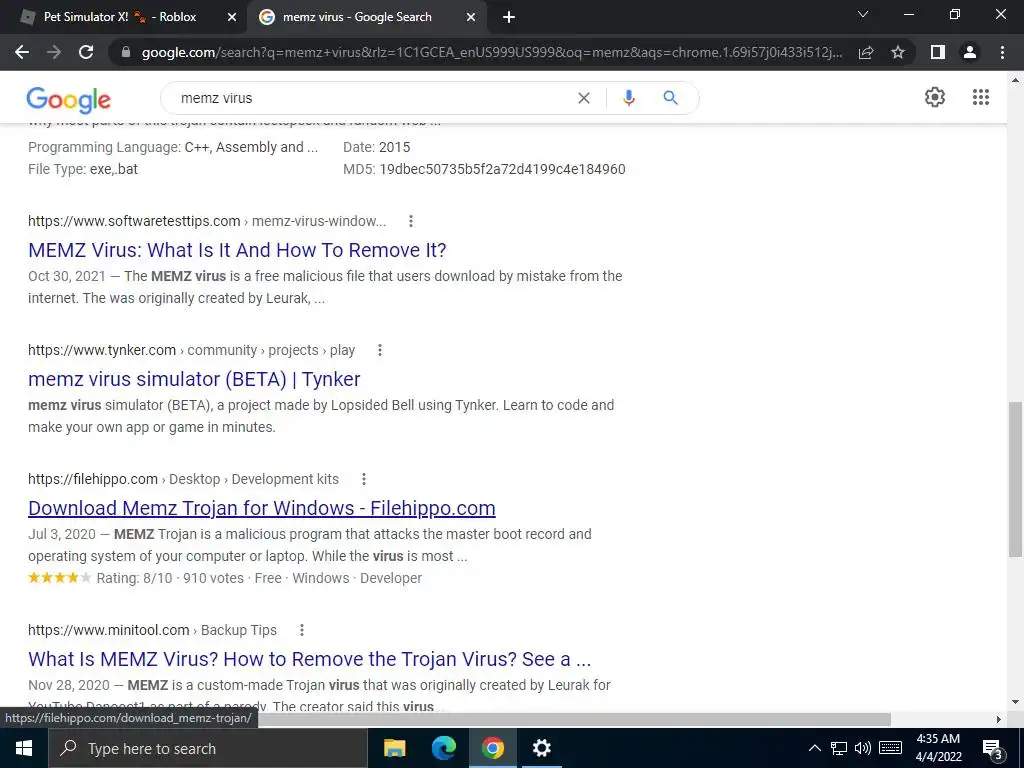Click the scroll-down arrow
Image resolution: width=1024 pixels, height=768 pixels.
click(1015, 702)
